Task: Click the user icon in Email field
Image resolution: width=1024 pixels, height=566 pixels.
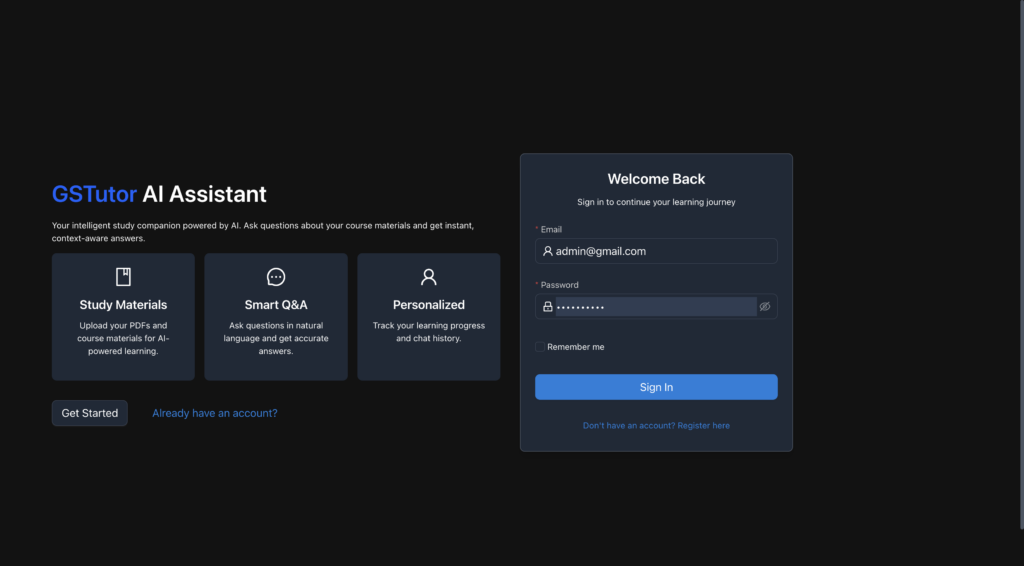Action: point(547,251)
